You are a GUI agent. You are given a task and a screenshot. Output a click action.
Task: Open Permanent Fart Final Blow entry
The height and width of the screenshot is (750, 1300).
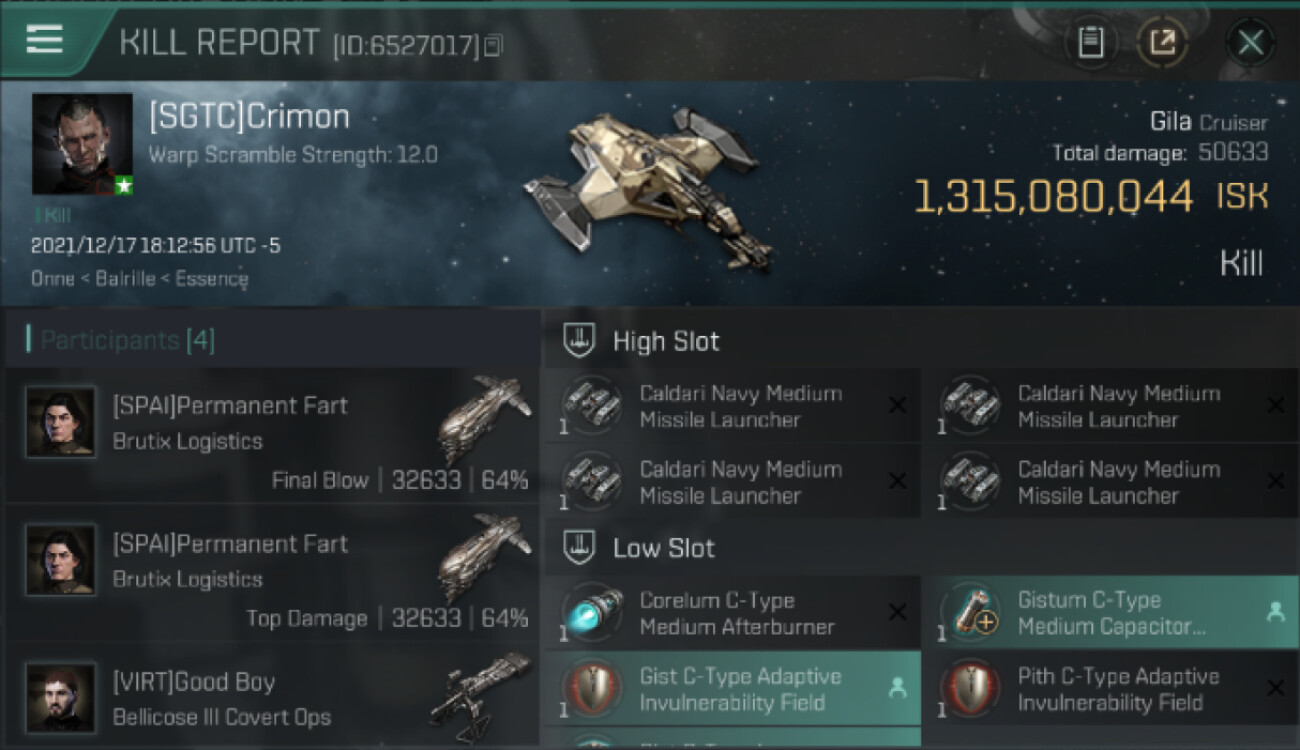click(x=272, y=435)
